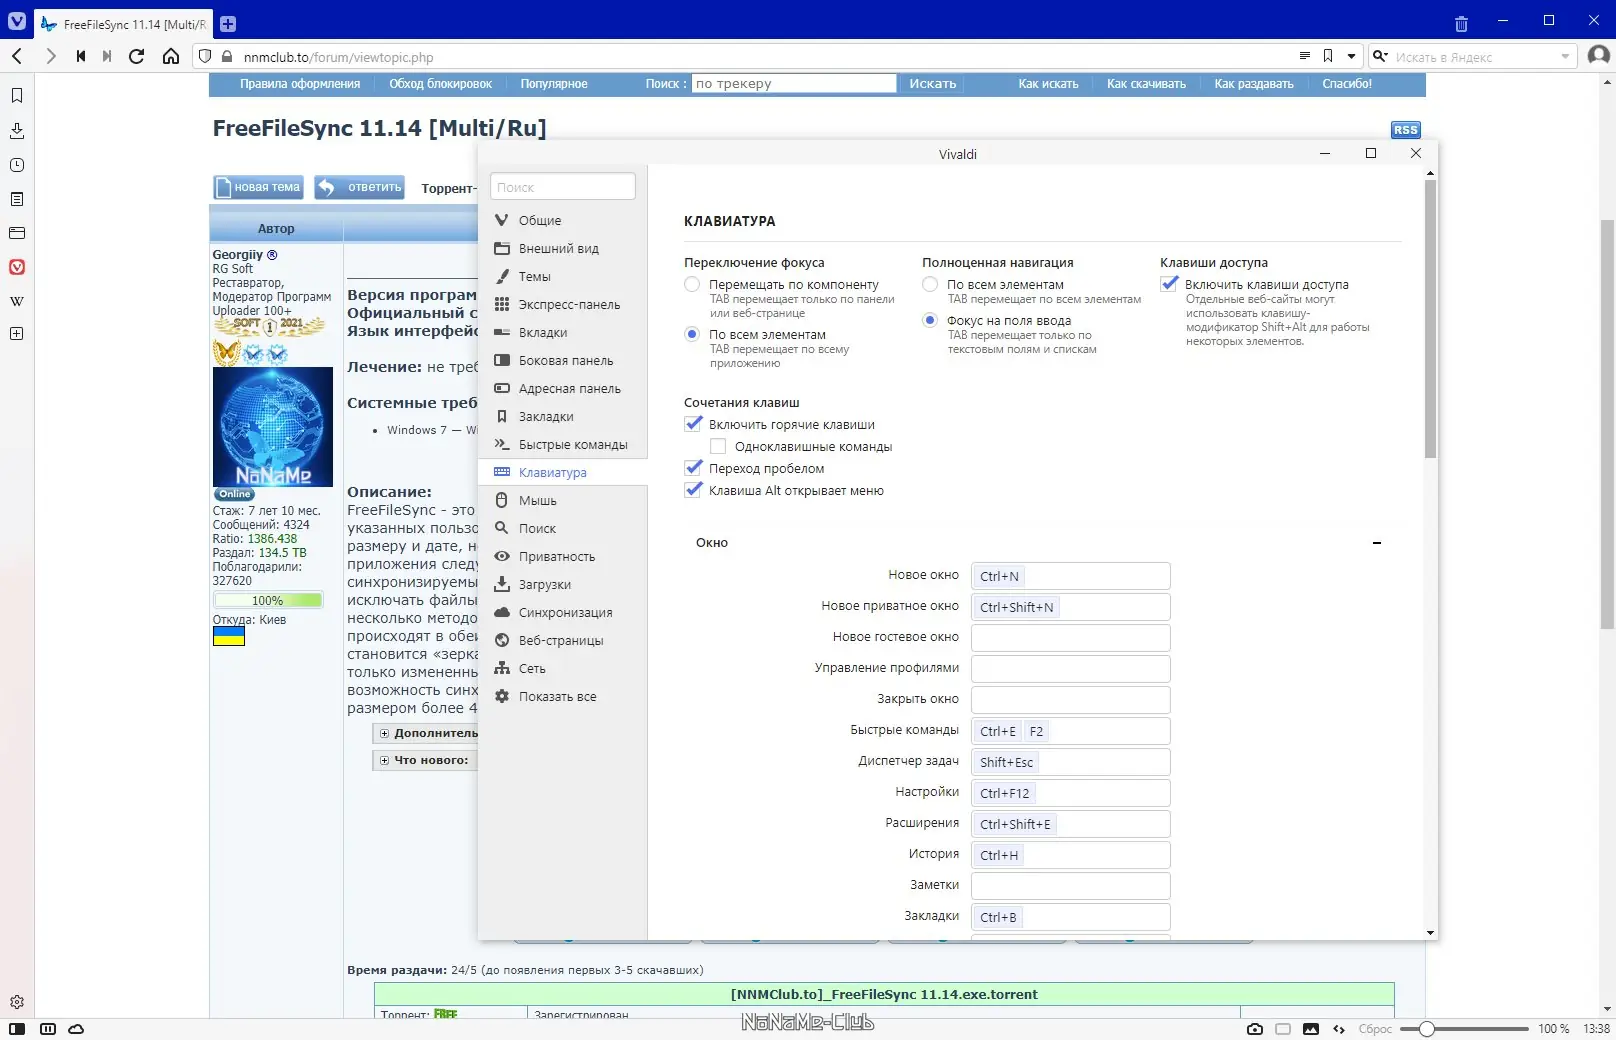Add a new web panel
Viewport: 1616px width, 1040px height.
click(17, 334)
